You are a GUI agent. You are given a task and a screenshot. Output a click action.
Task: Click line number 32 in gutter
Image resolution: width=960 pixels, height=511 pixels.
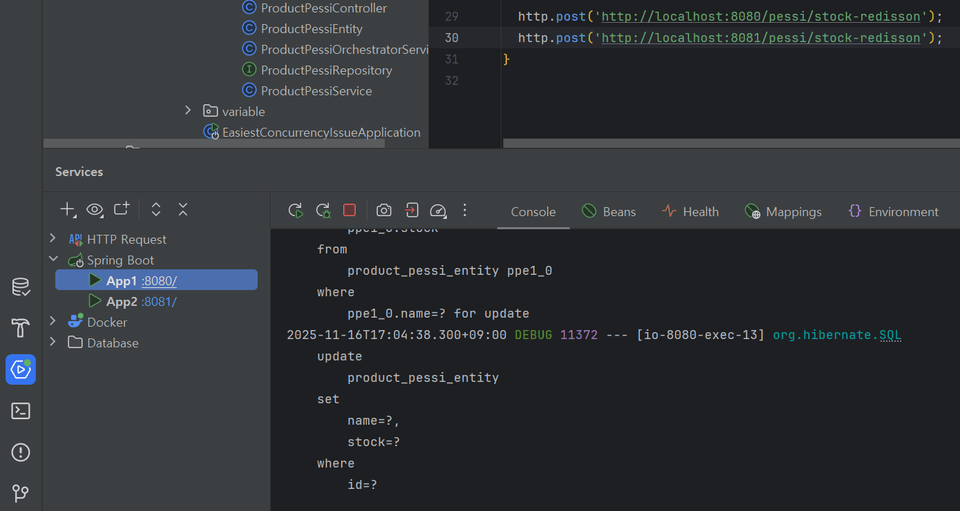452,81
